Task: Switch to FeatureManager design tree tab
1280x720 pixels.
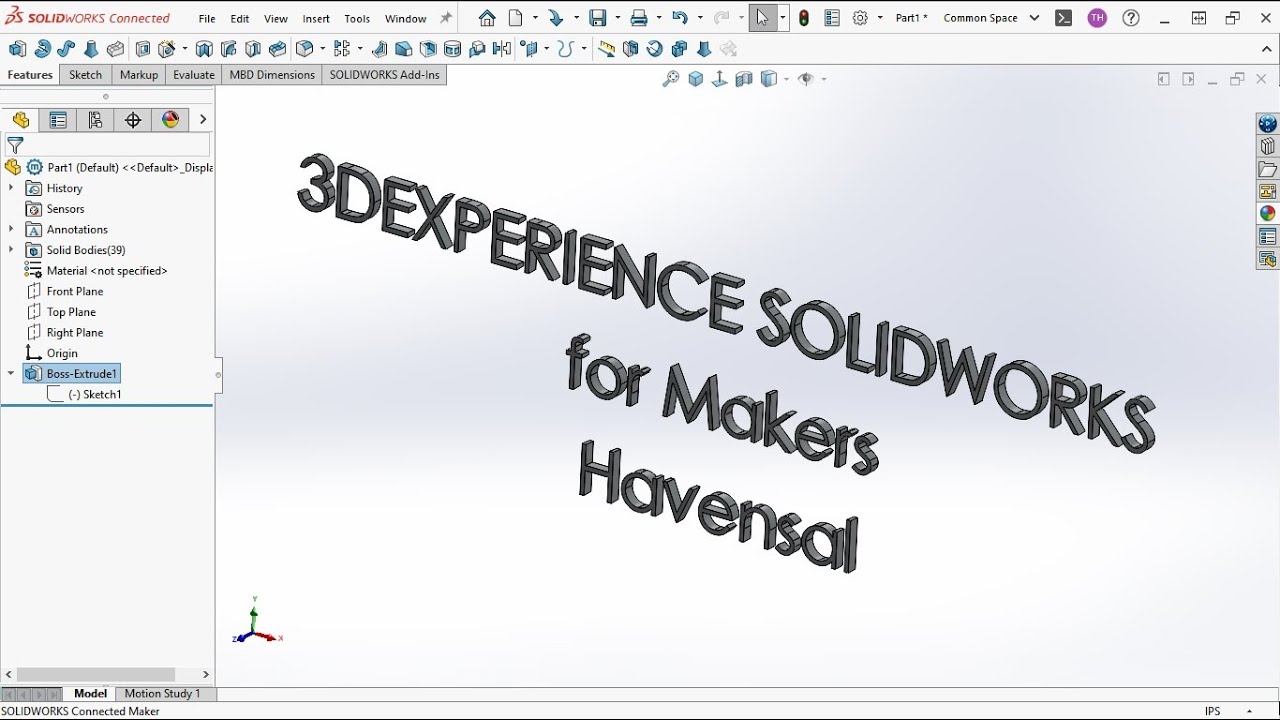Action: tap(21, 120)
